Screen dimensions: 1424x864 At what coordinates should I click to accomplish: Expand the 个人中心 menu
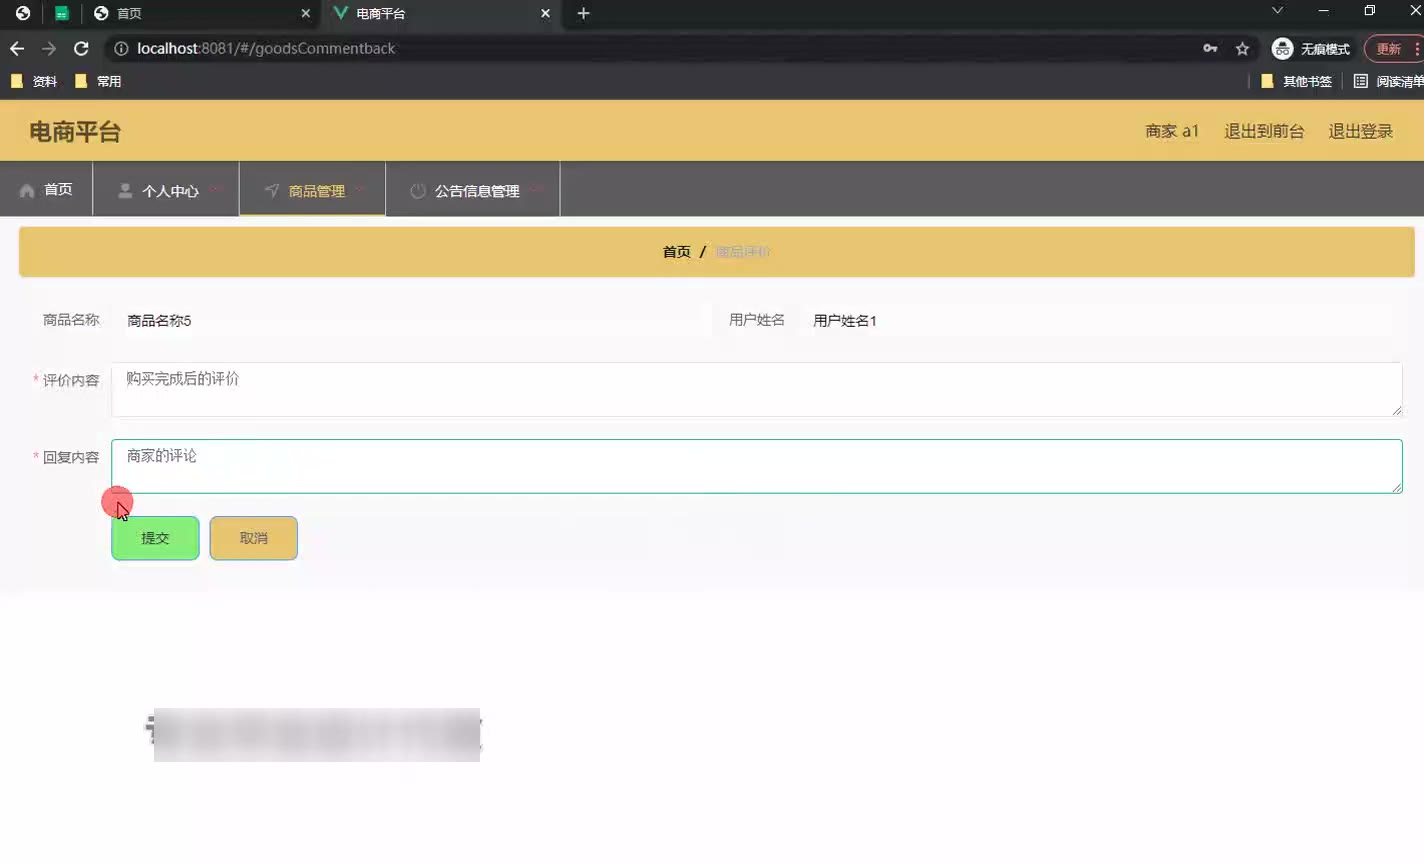coord(166,190)
